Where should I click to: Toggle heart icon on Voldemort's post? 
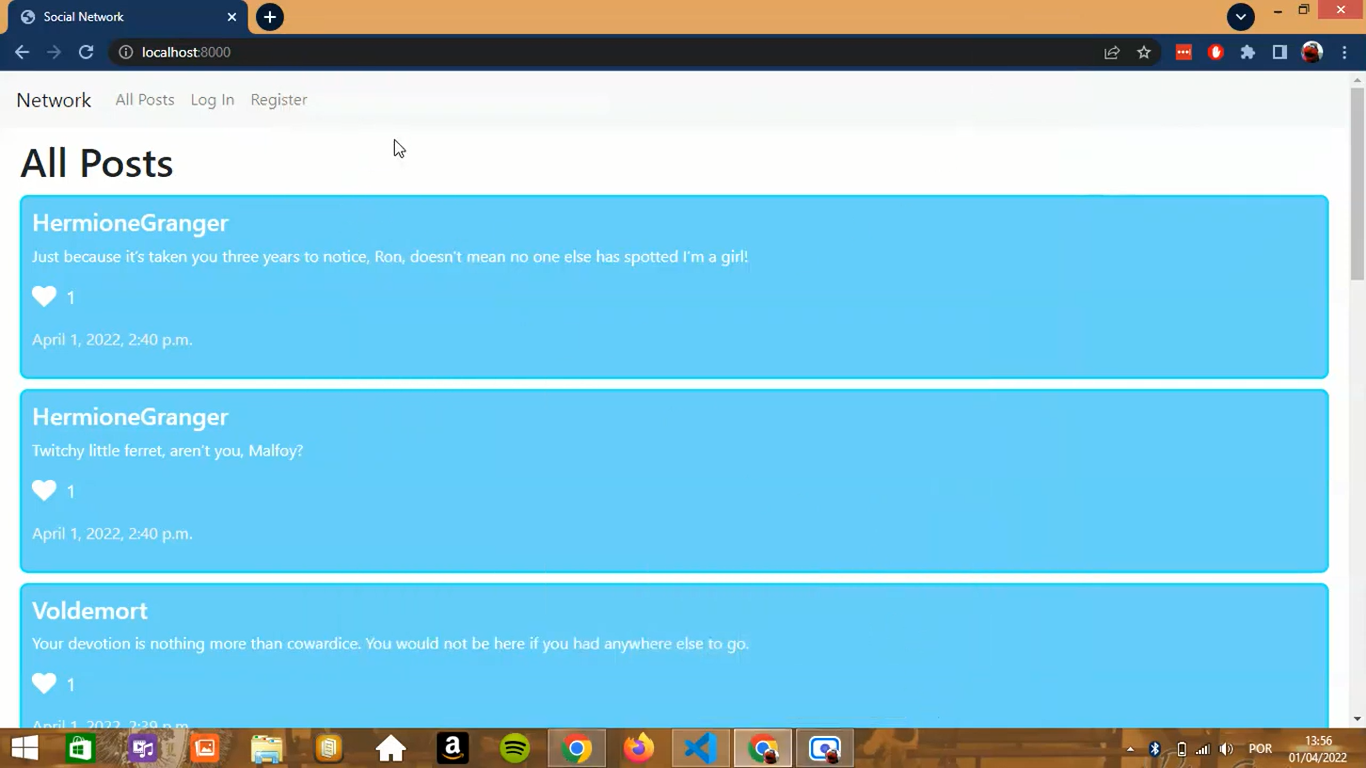(44, 683)
